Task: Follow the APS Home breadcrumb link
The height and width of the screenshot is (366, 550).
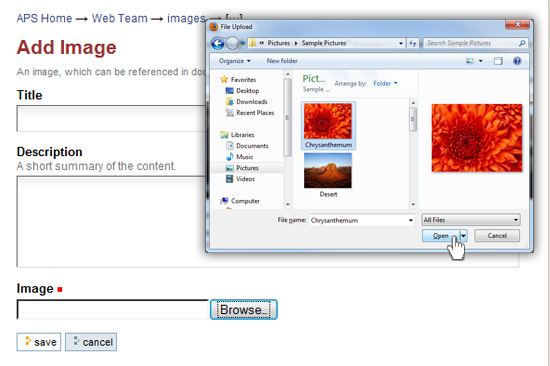Action: pos(44,18)
